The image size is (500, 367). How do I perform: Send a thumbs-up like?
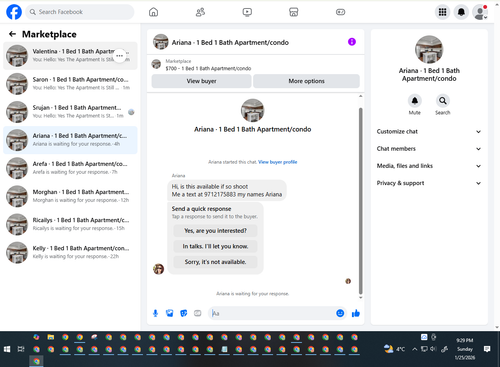356,313
